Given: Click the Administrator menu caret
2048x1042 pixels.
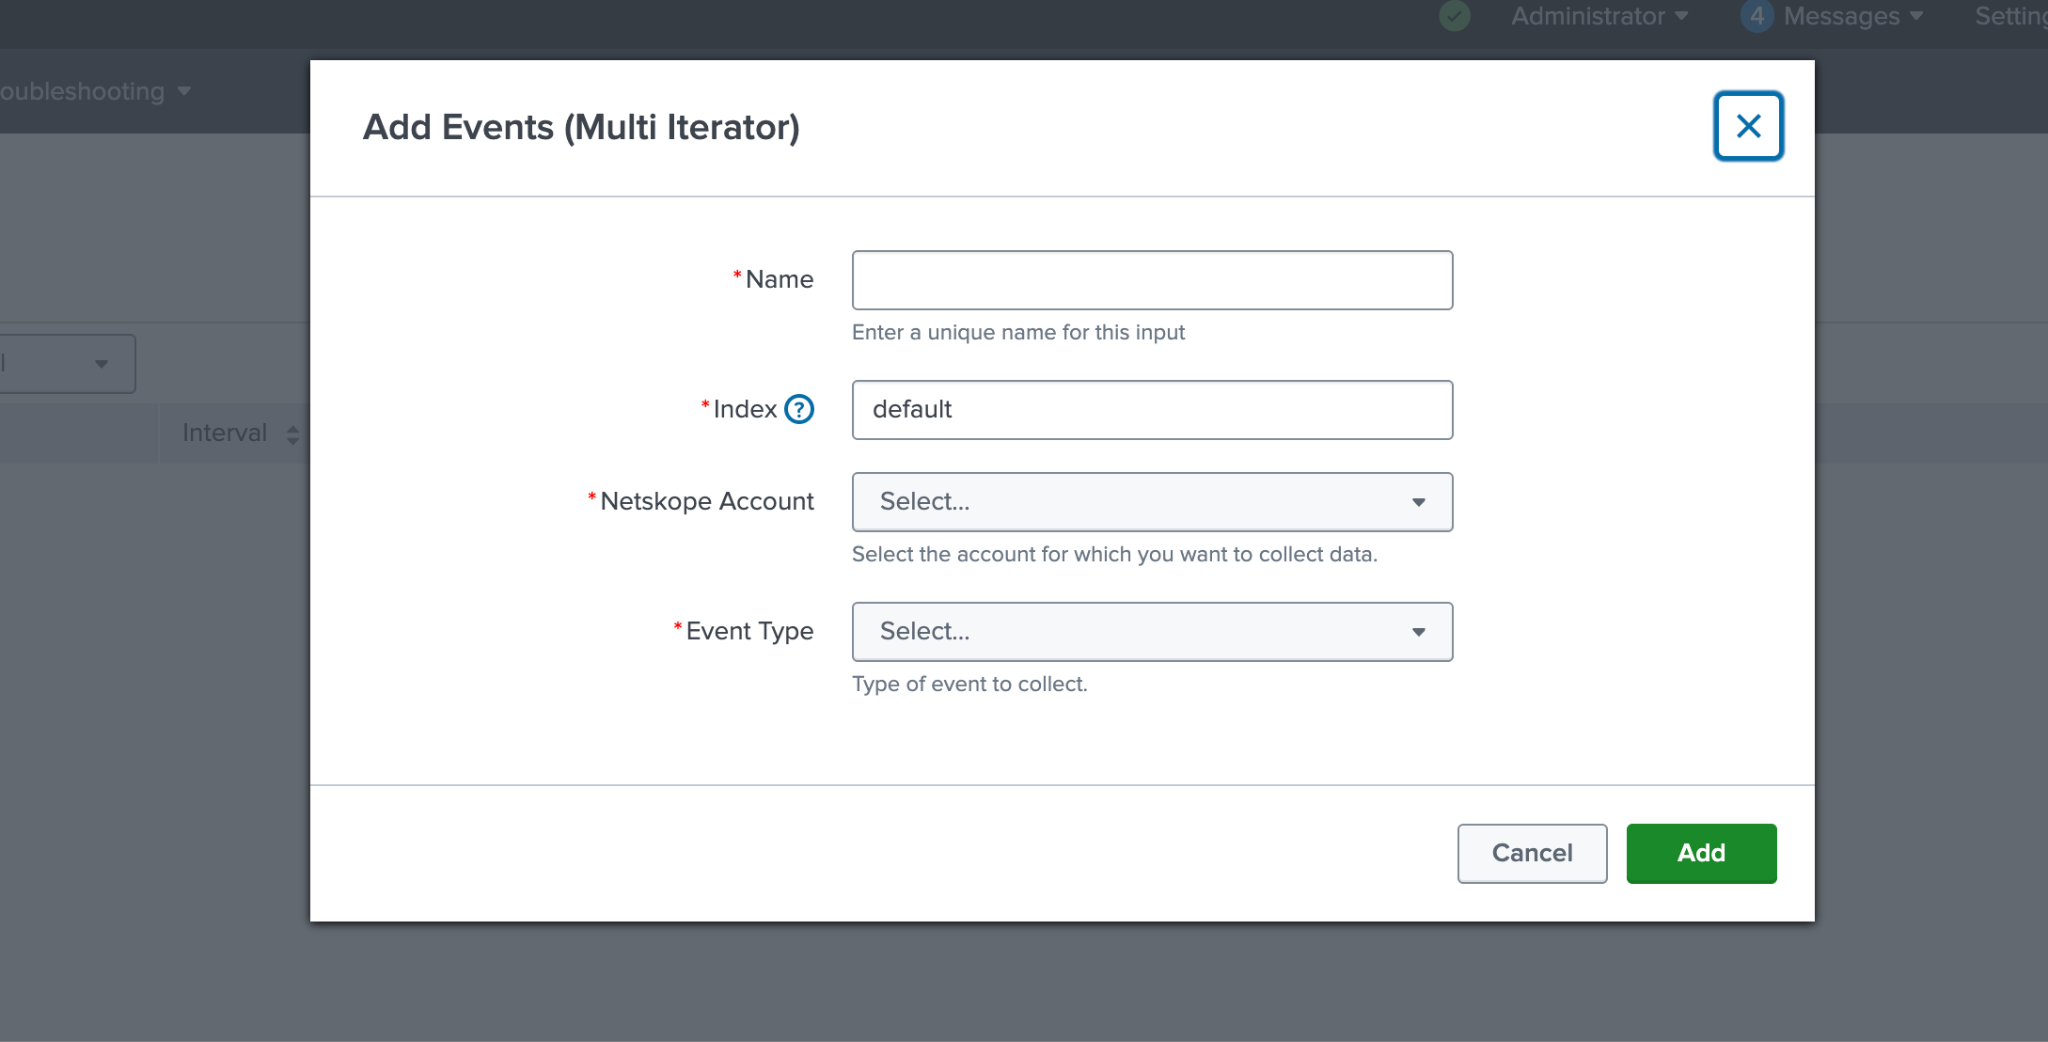Looking at the screenshot, I should point(1681,16).
